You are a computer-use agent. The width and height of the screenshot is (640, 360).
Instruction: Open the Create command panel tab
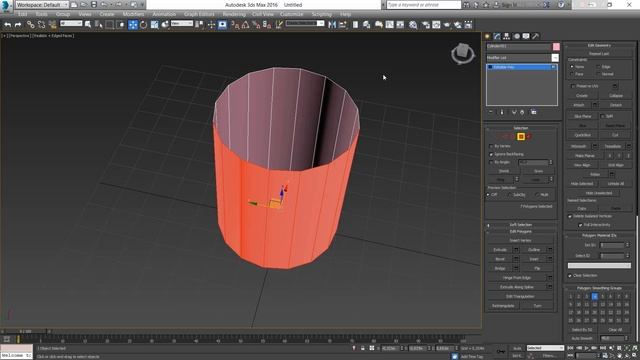point(487,36)
